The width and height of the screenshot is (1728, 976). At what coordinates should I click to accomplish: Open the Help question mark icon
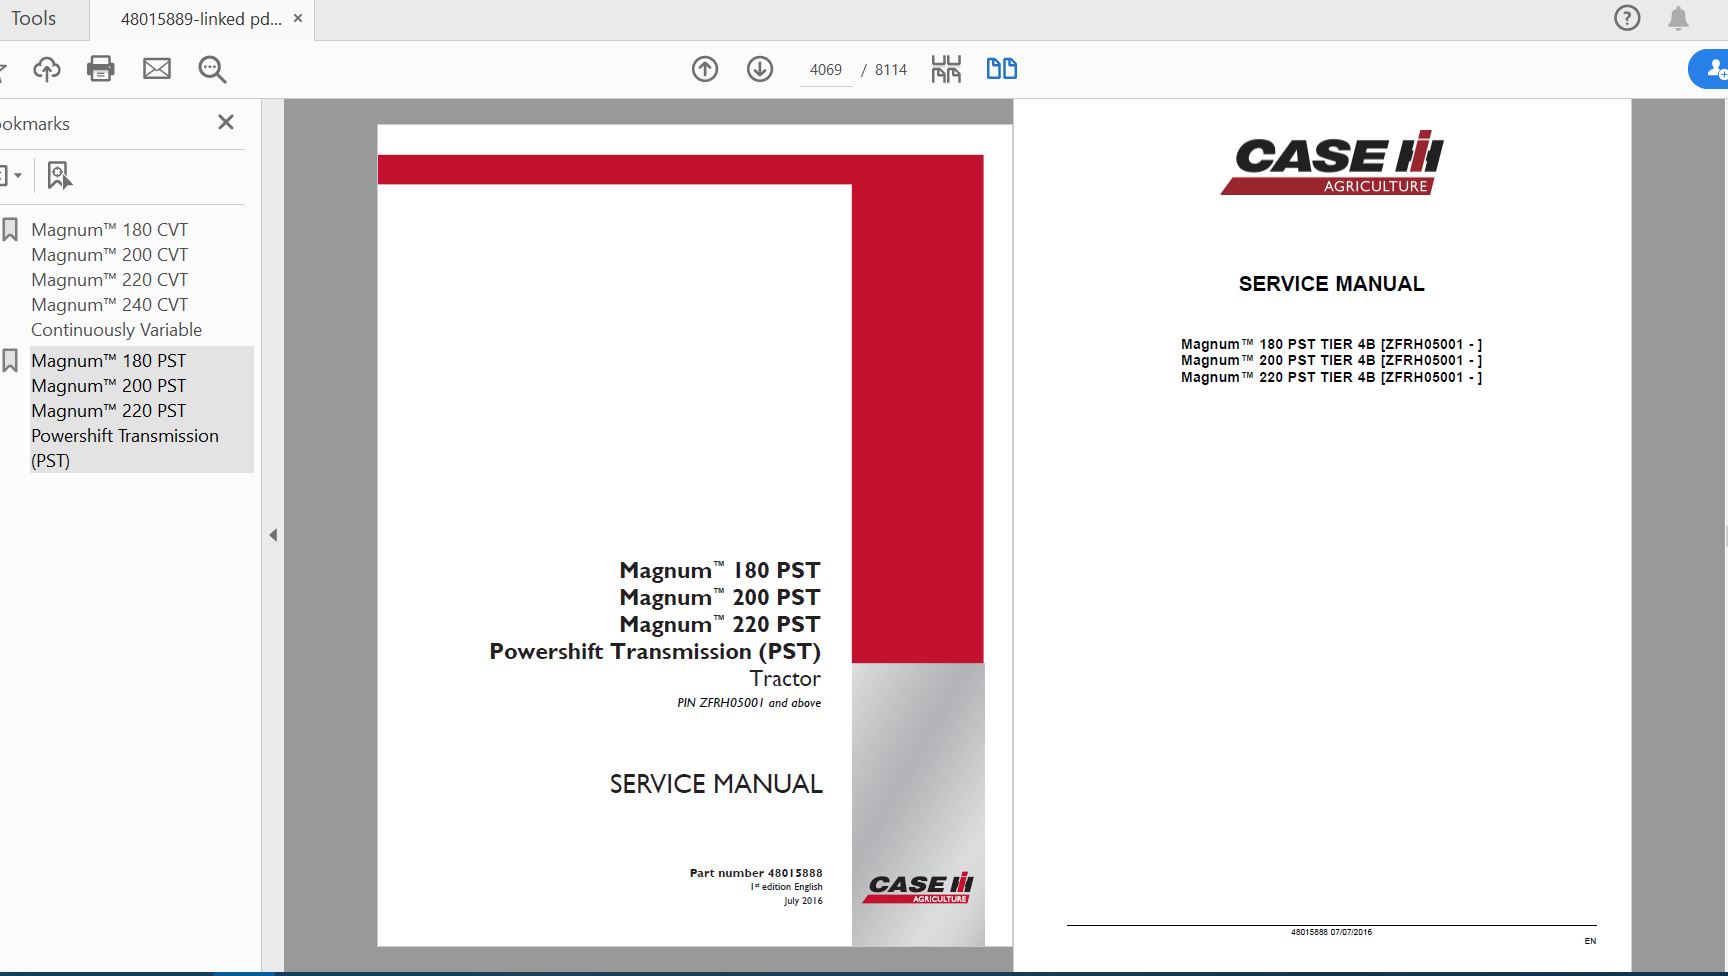(x=1627, y=18)
